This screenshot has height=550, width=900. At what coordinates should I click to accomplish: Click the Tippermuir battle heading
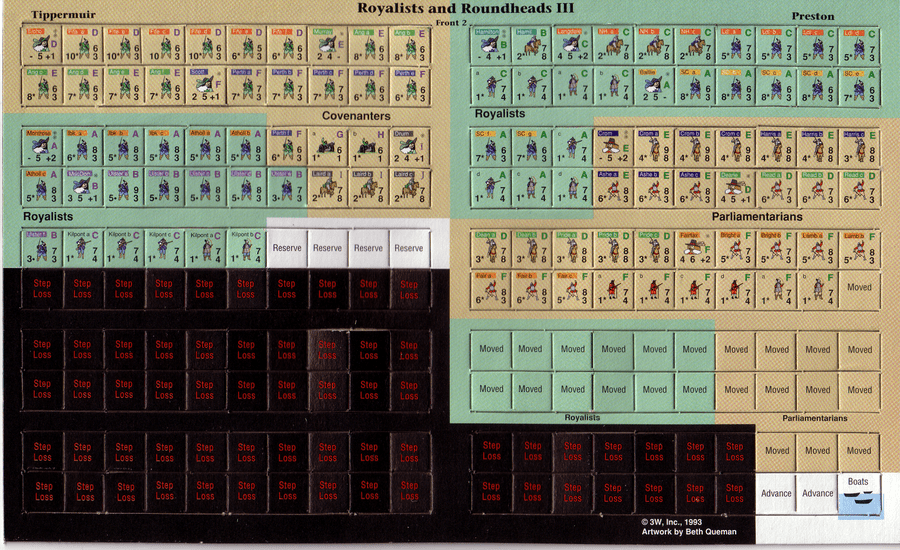coord(63,14)
